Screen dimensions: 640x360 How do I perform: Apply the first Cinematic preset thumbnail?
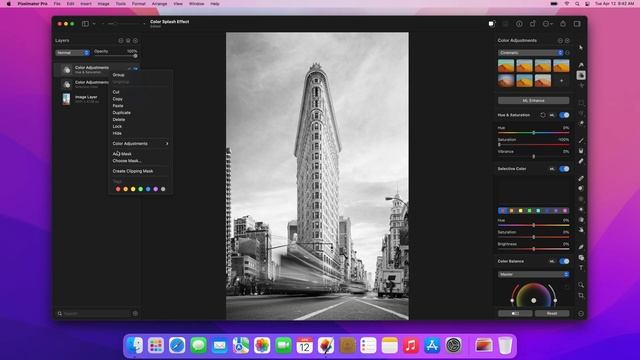click(x=506, y=66)
